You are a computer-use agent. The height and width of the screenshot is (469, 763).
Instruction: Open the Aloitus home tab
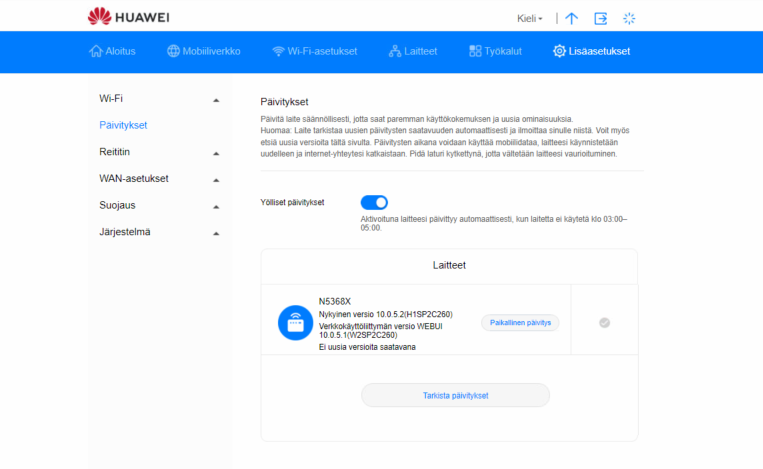pos(112,51)
